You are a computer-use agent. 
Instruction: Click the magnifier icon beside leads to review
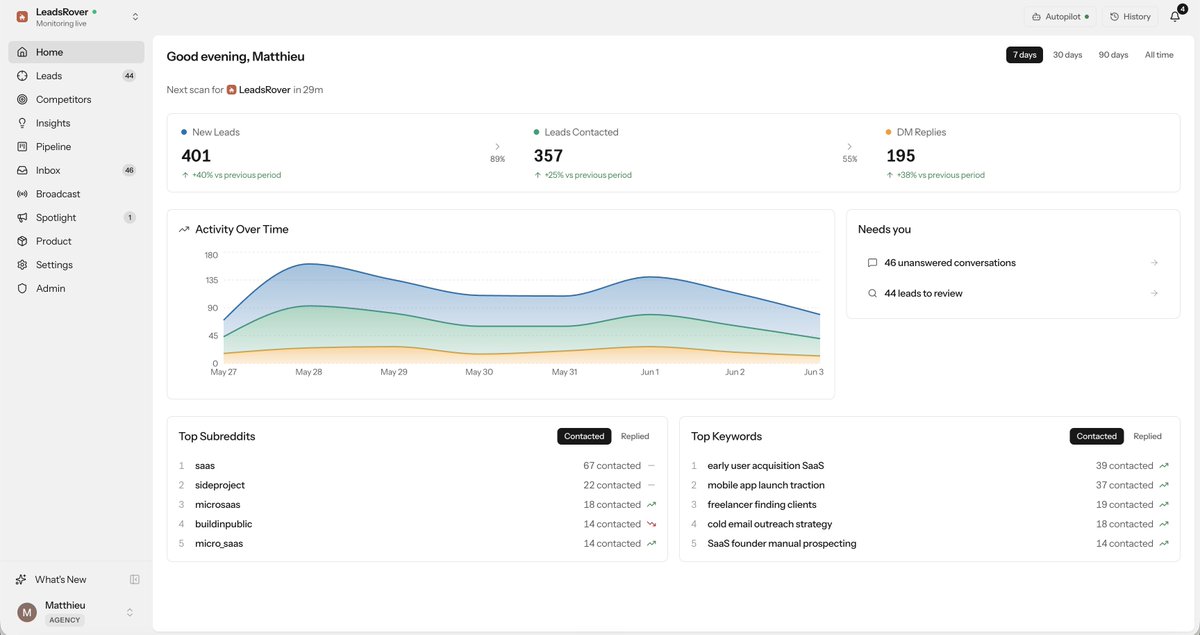coord(873,293)
